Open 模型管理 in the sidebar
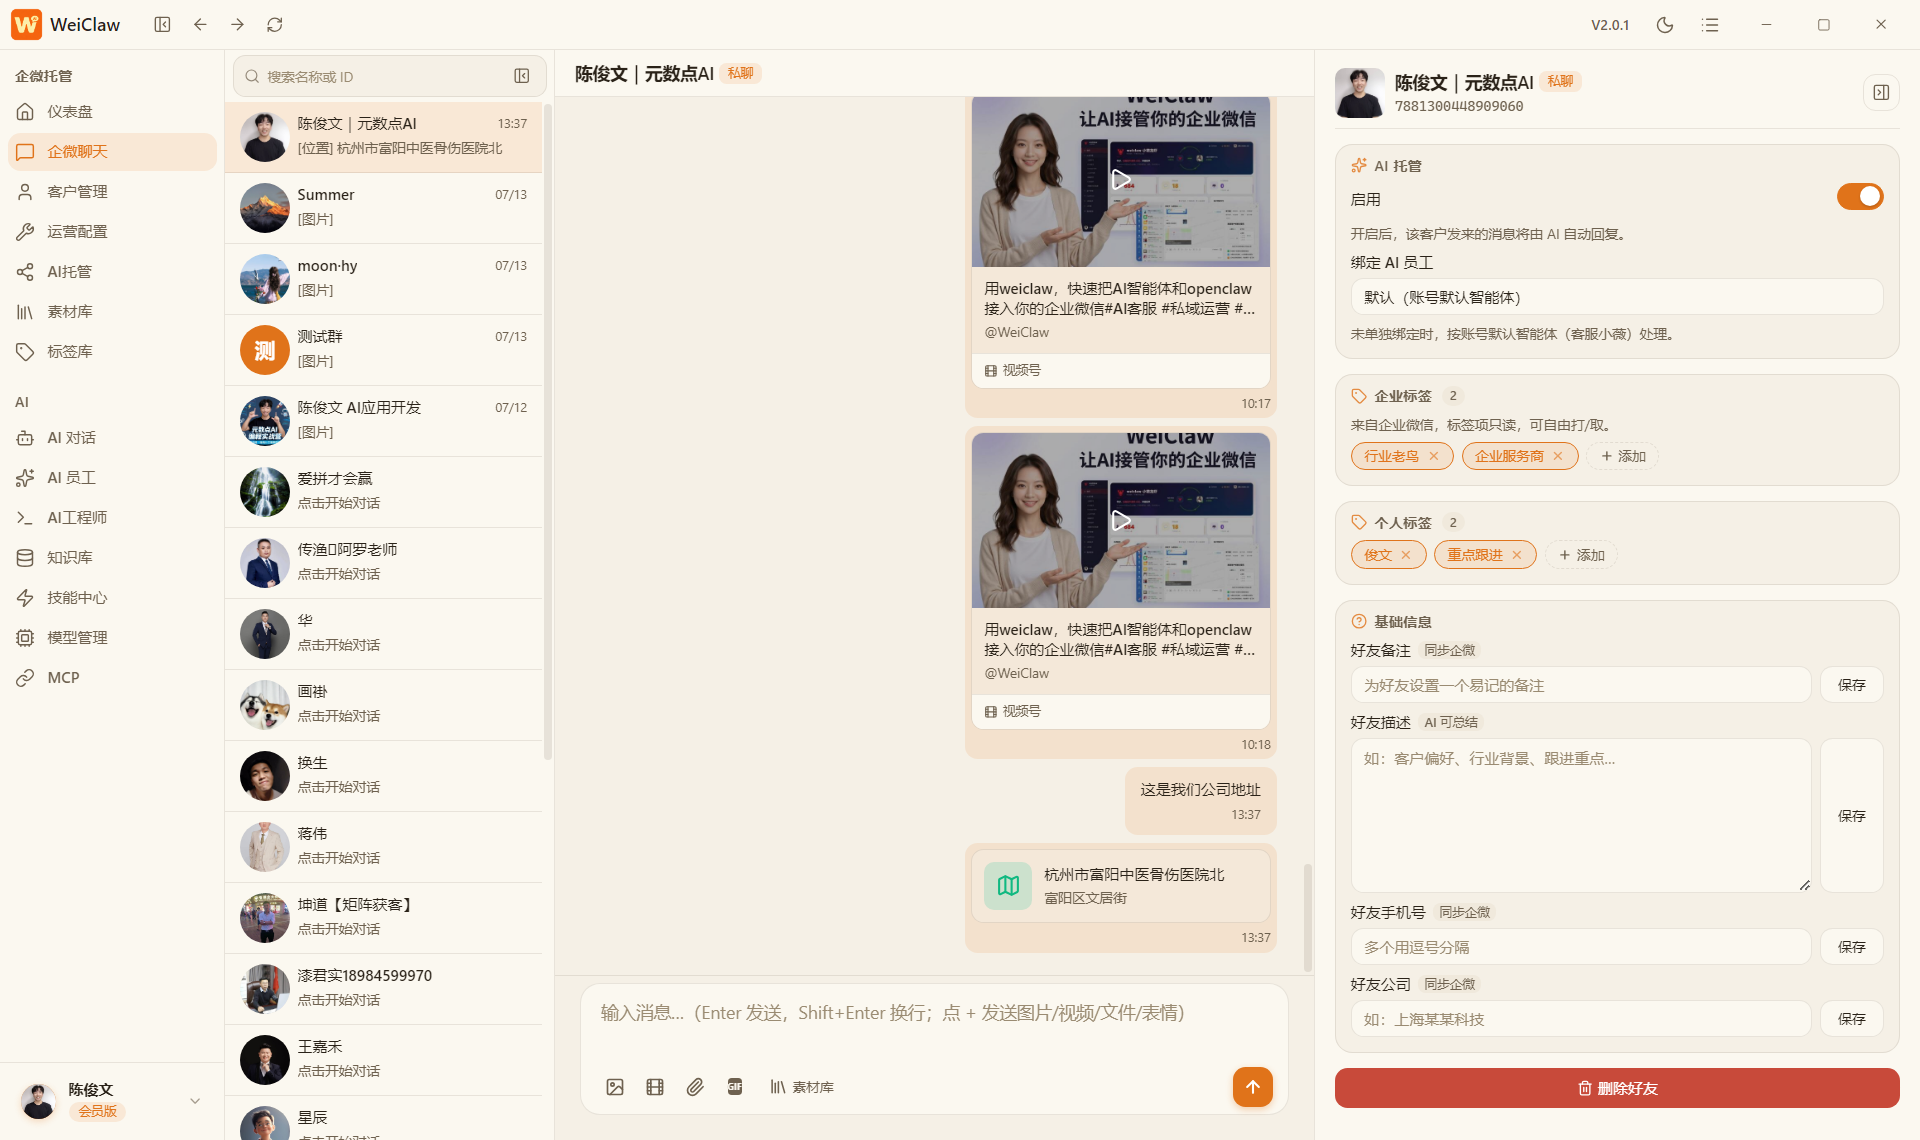 coord(112,638)
